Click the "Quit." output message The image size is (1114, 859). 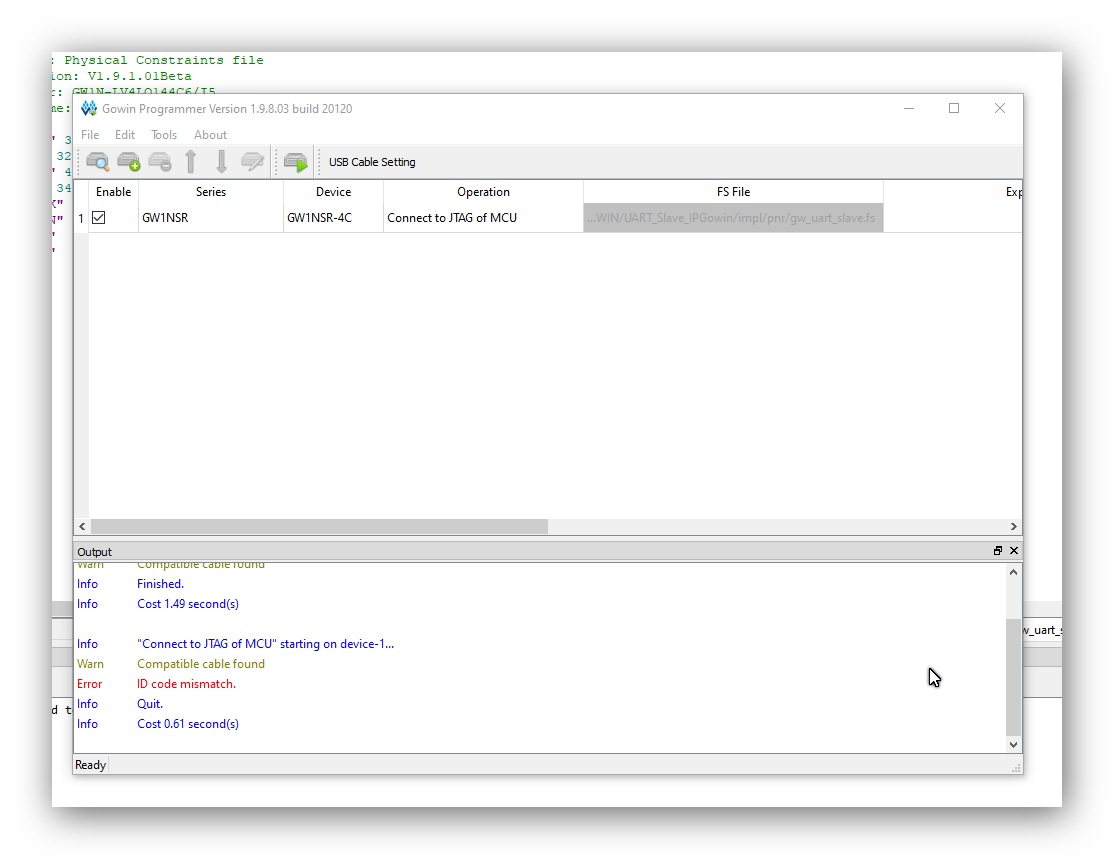150,703
